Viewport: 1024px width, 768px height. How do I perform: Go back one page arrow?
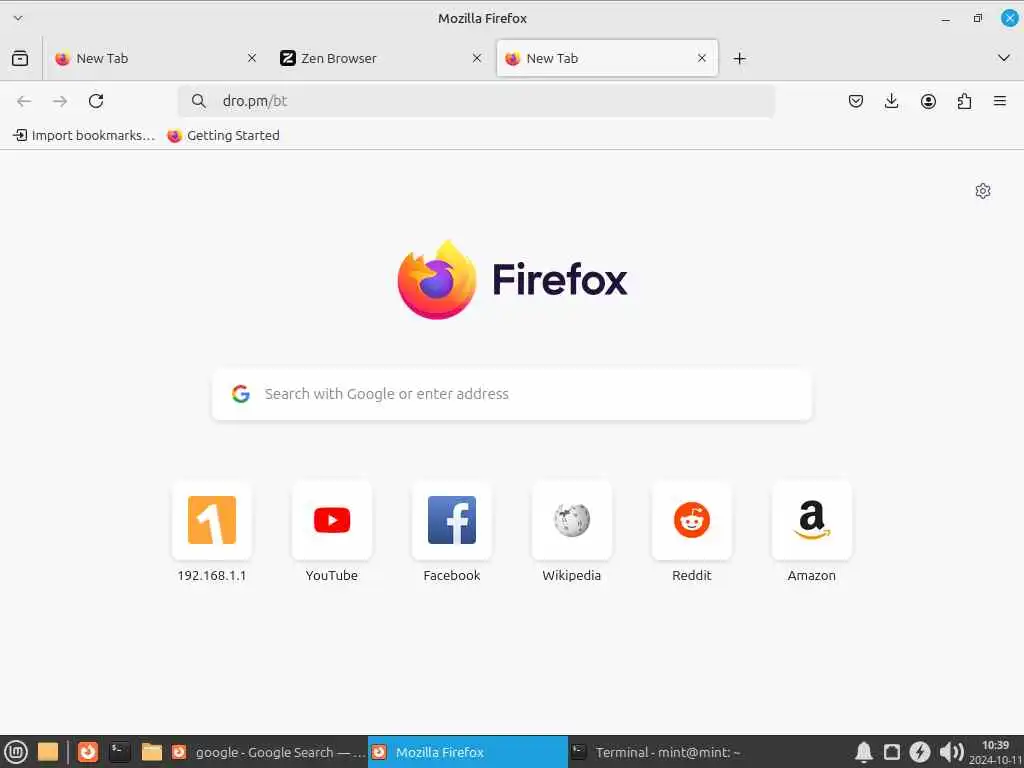(x=24, y=101)
